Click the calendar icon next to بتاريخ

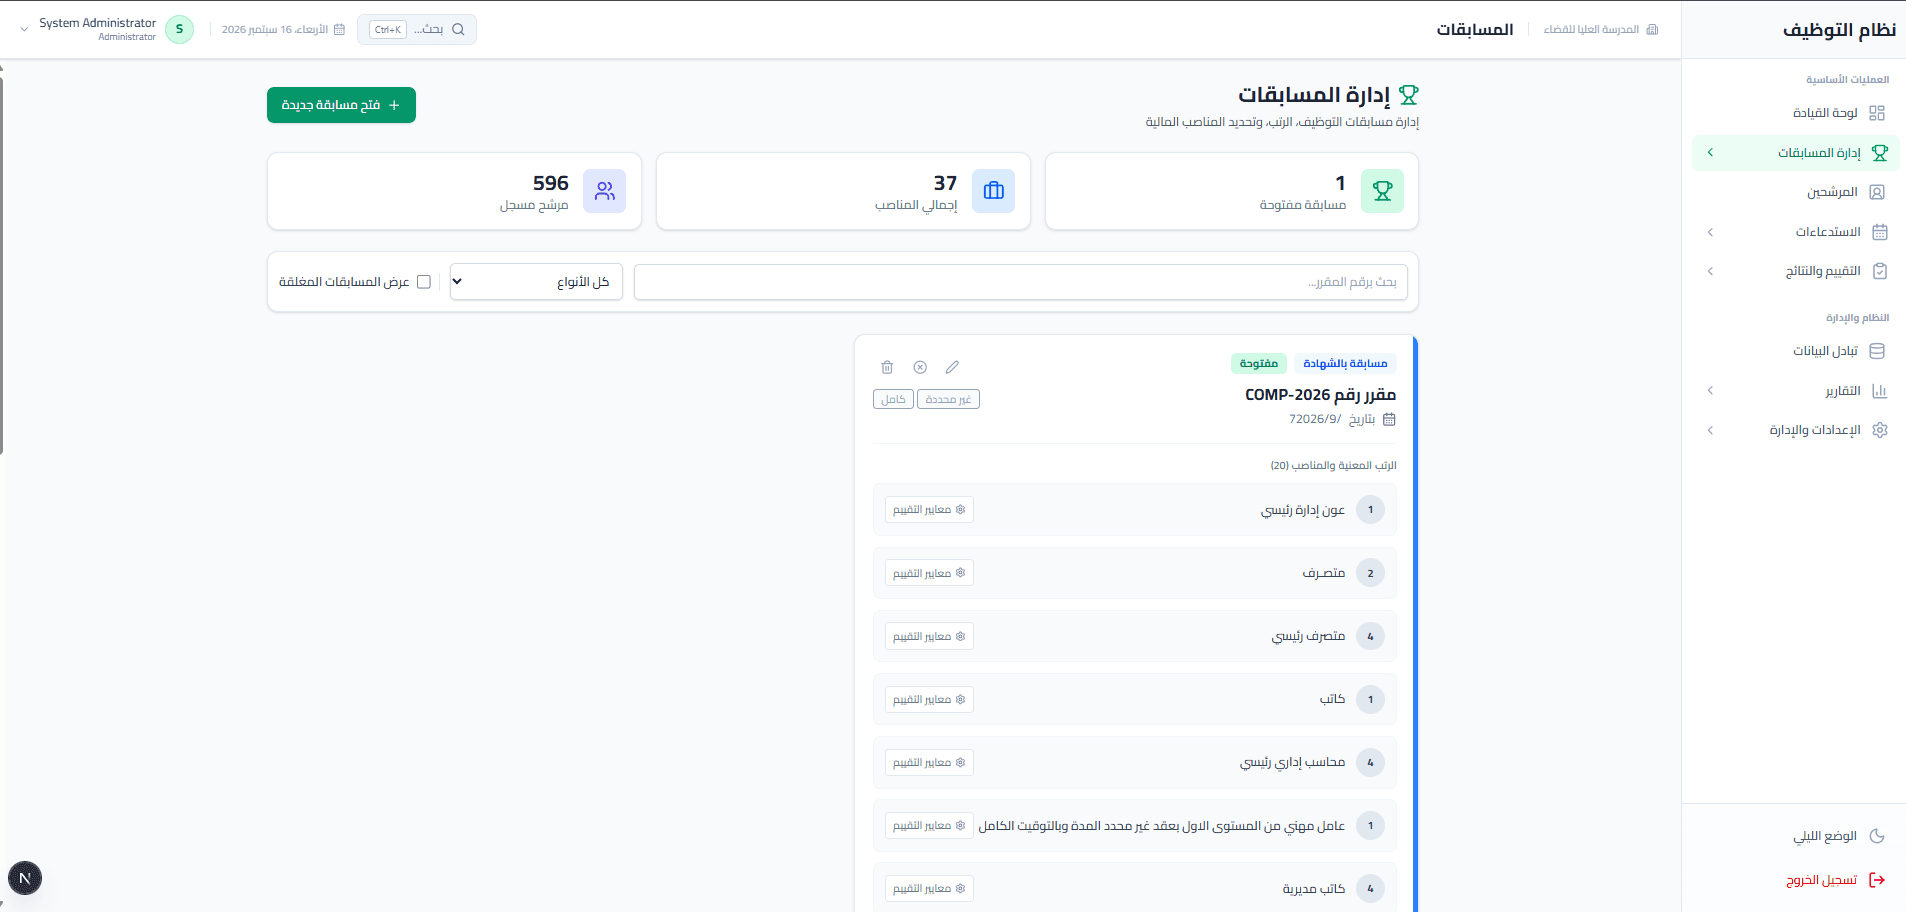(x=1389, y=420)
